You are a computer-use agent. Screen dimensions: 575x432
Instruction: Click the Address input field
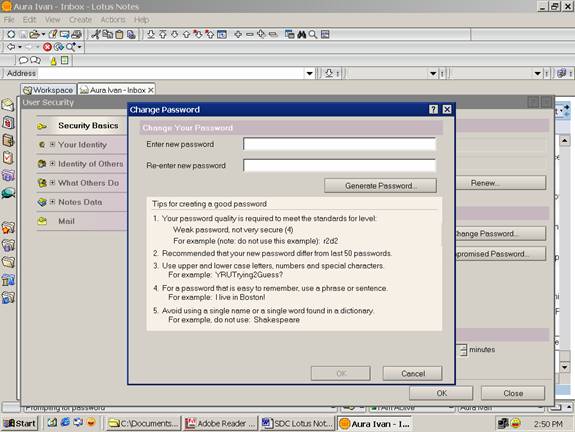171,73
